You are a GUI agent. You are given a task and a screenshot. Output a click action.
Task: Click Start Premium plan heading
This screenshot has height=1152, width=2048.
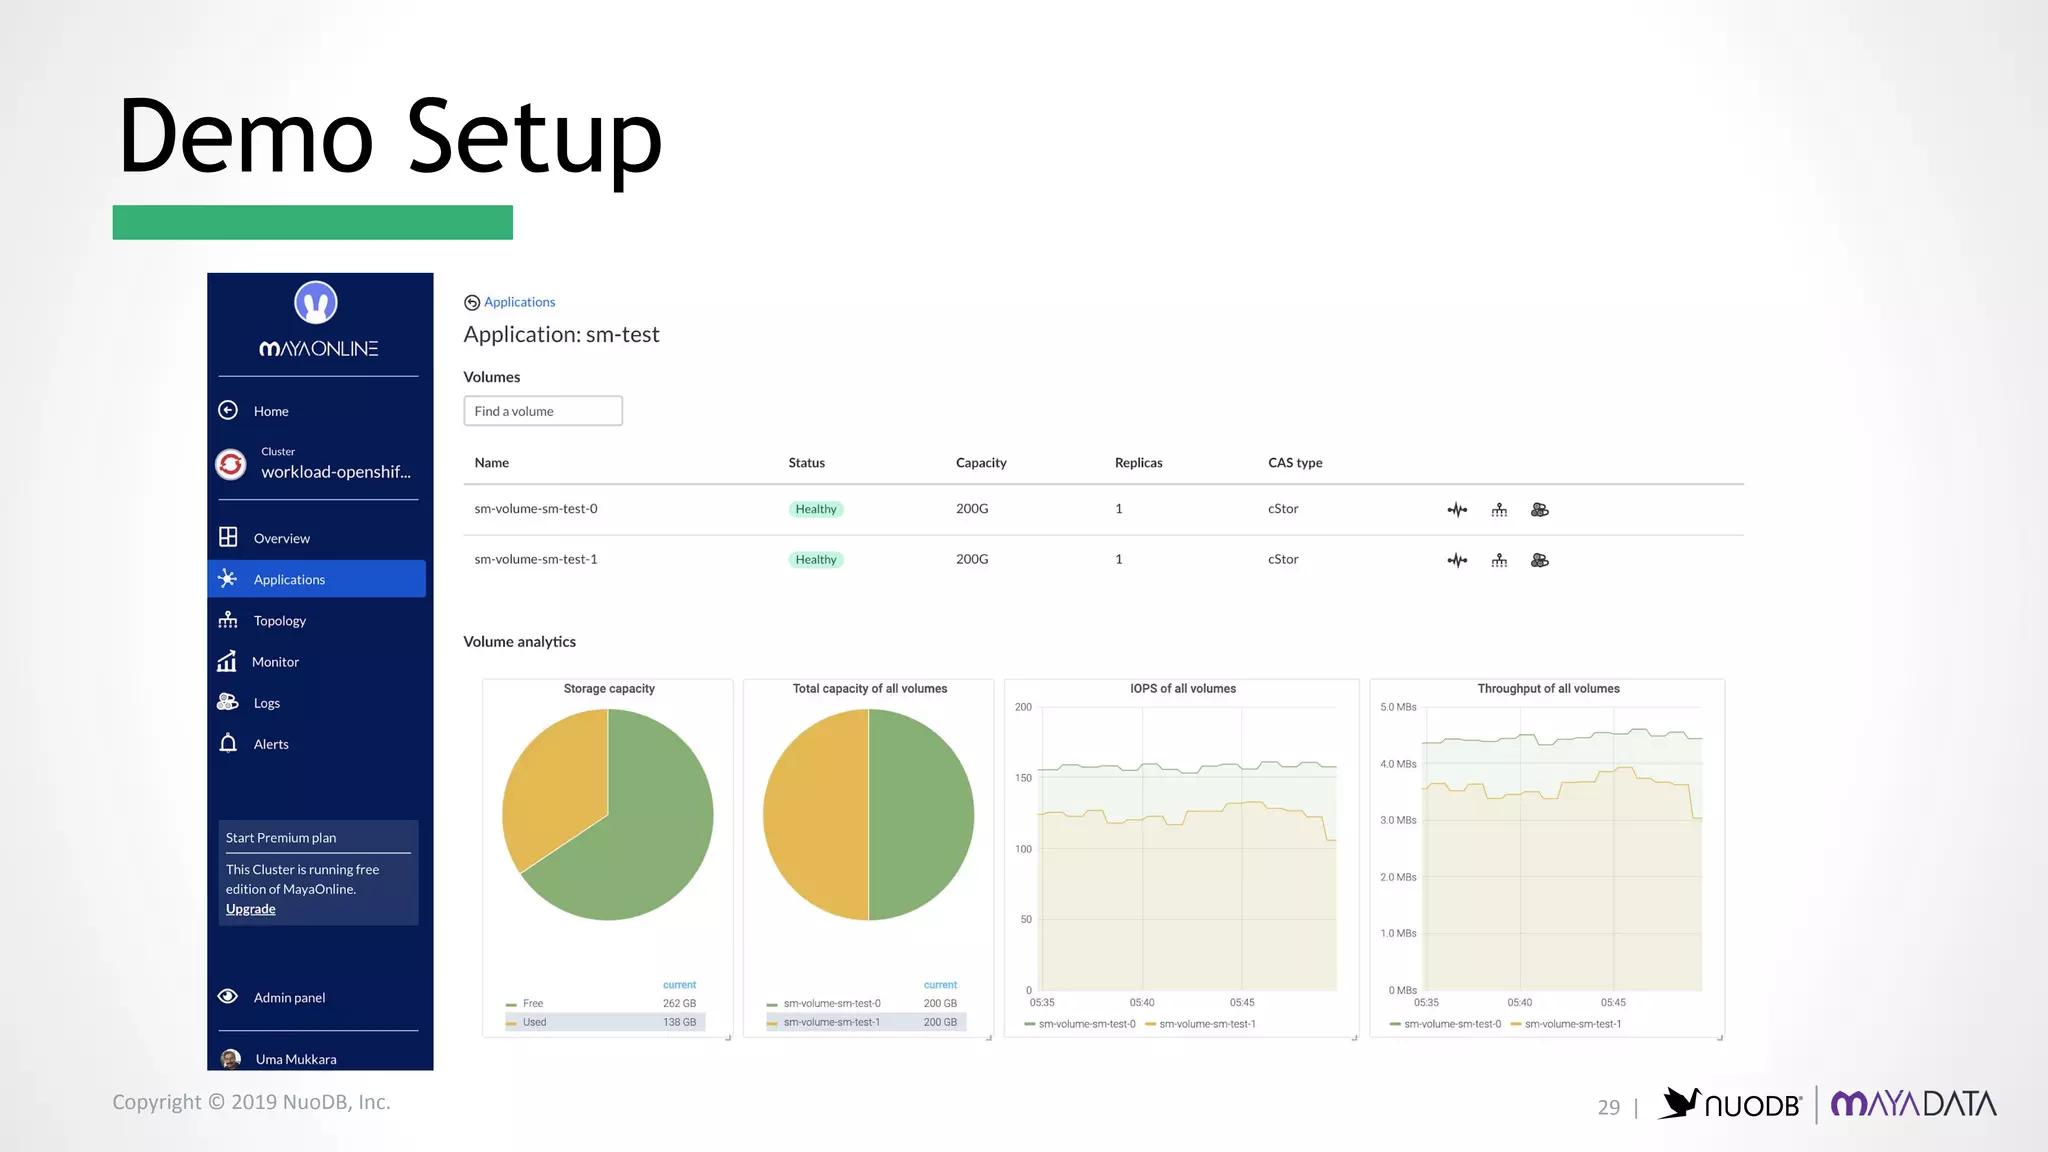(281, 838)
